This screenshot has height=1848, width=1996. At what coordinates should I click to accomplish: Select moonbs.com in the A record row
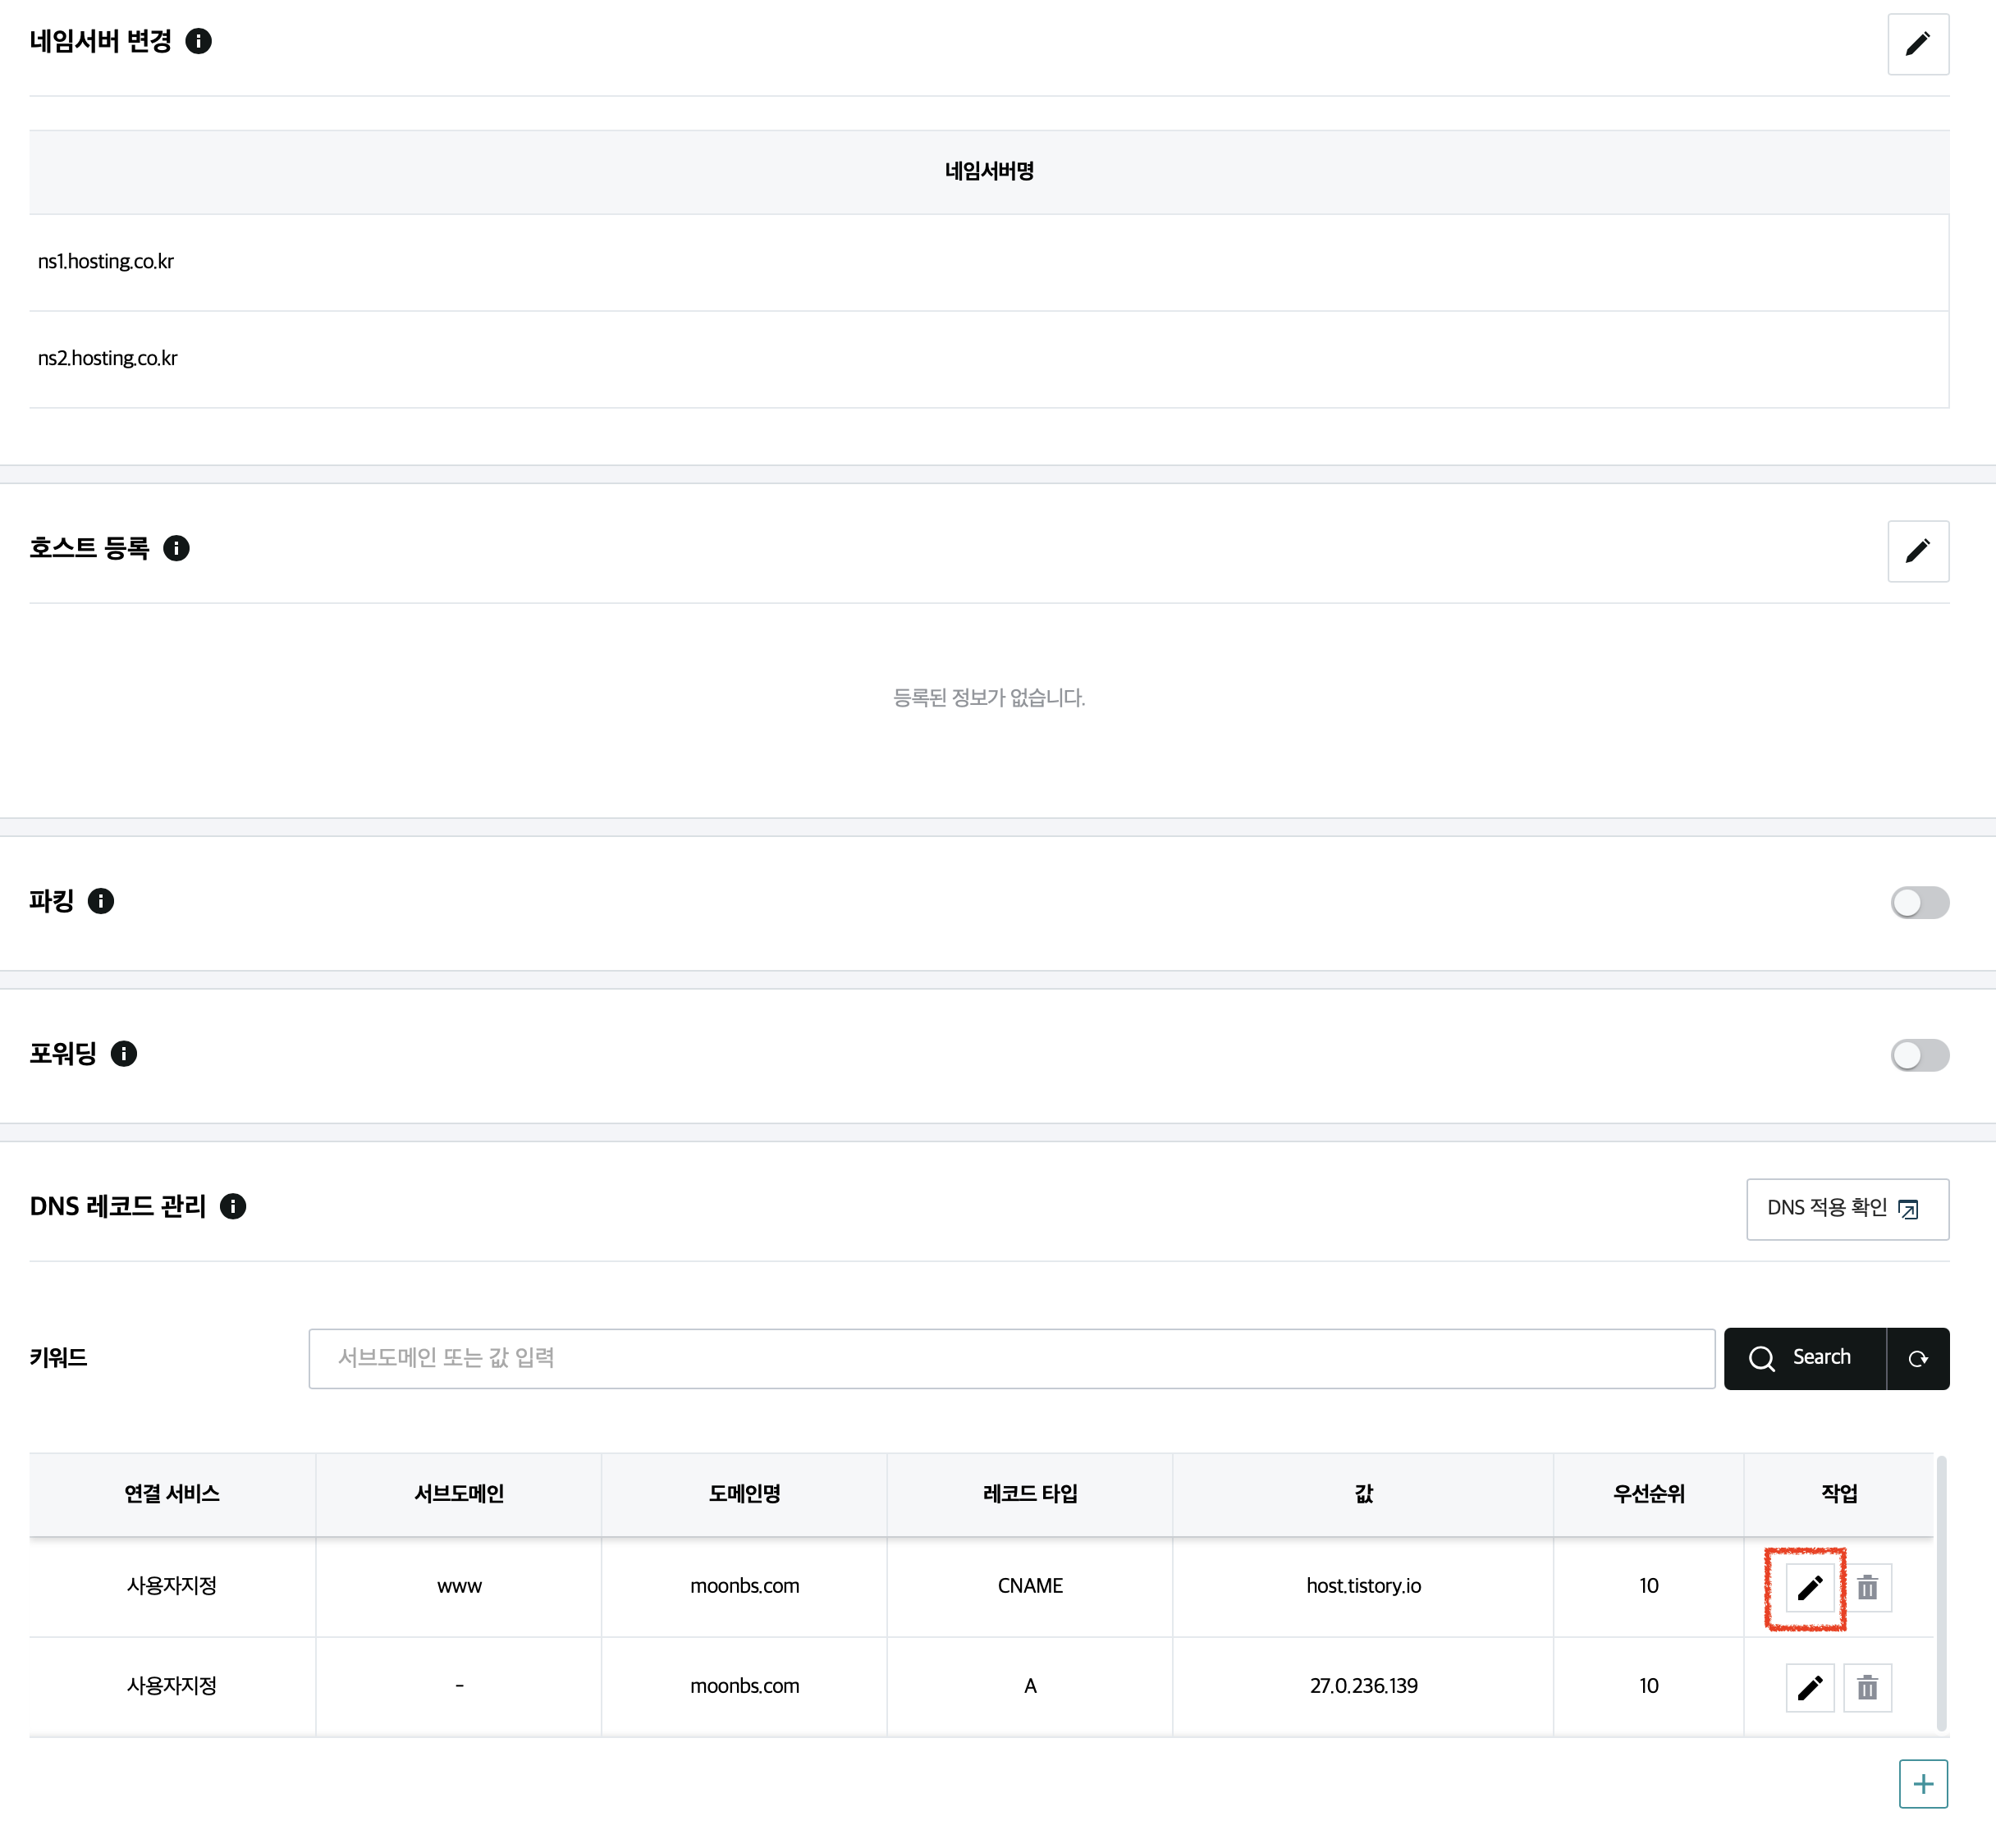tap(744, 1686)
